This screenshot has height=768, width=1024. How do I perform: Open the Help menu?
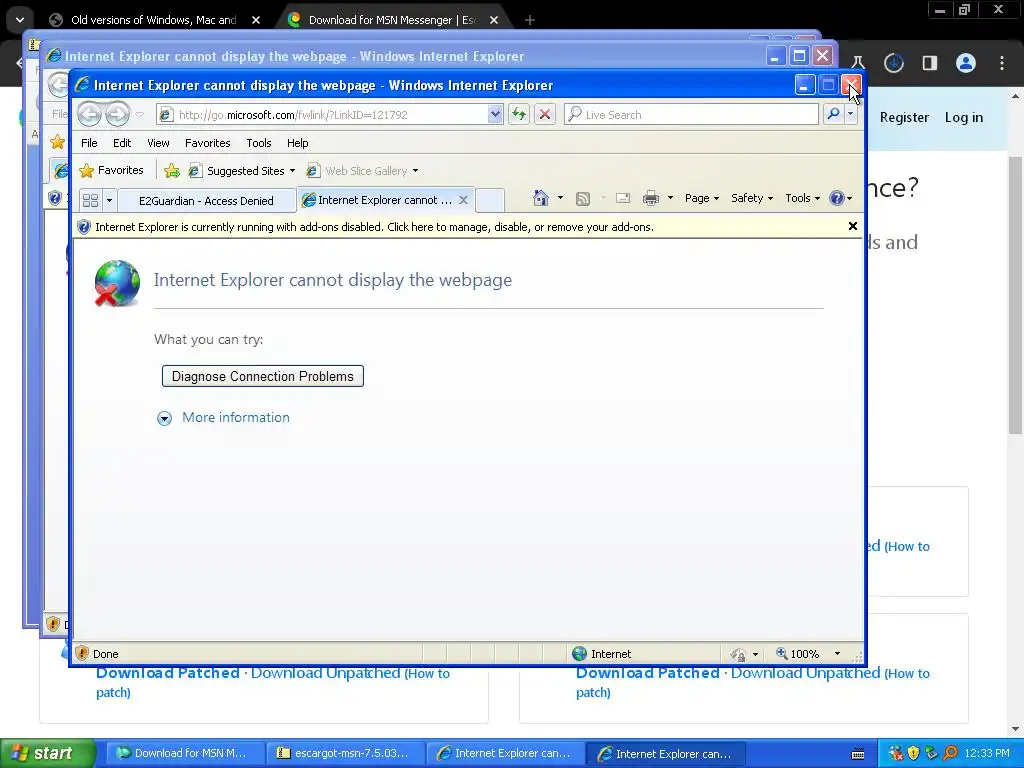tap(297, 143)
